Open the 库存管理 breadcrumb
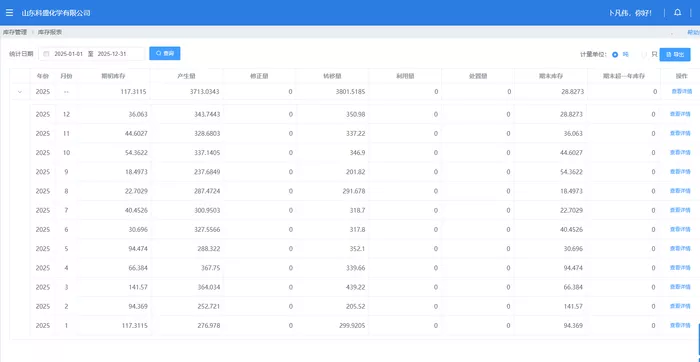 pyautogui.click(x=15, y=32)
